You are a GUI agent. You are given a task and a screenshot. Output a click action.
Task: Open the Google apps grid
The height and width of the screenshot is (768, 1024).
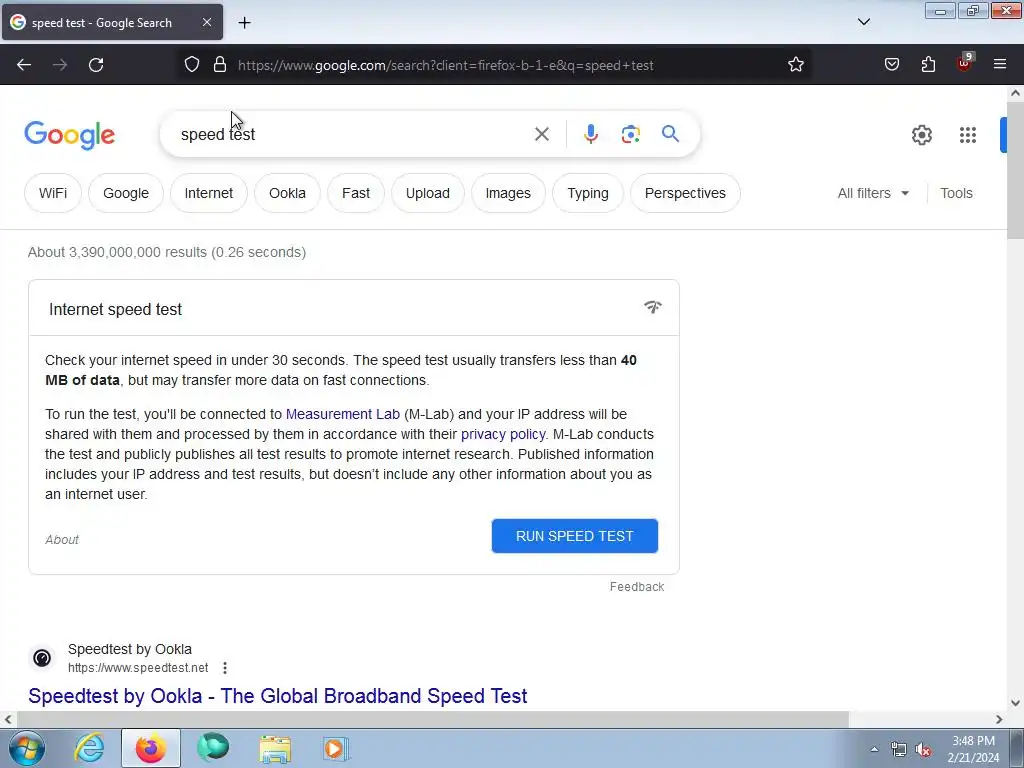click(x=967, y=135)
